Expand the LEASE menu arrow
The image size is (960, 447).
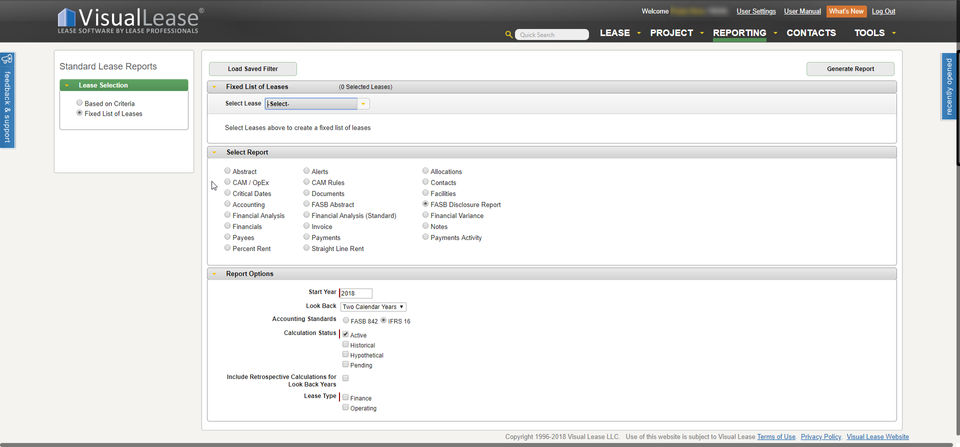click(x=639, y=33)
